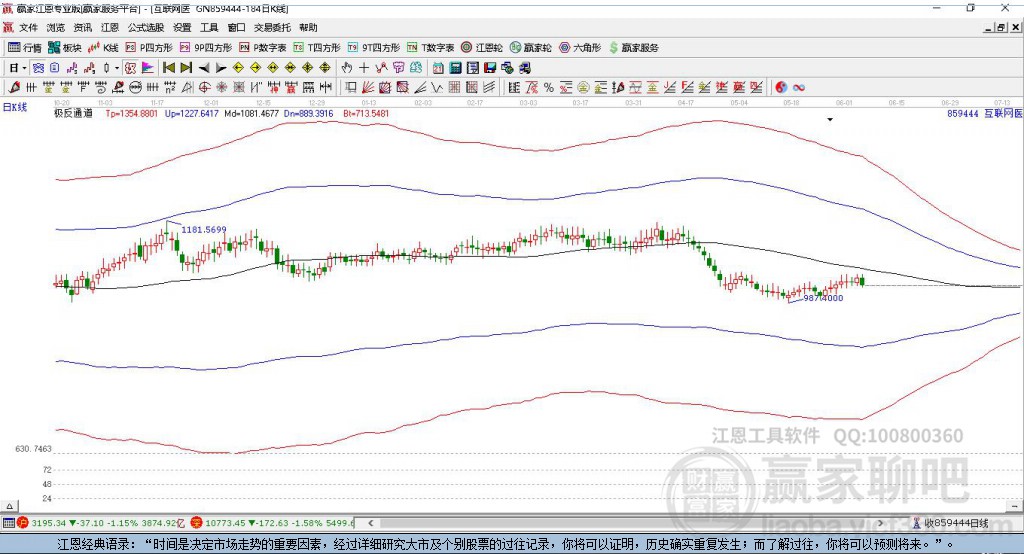Image resolution: width=1024 pixels, height=554 pixels.
Task: Select the red crosshair circle tool
Action: tap(204, 88)
